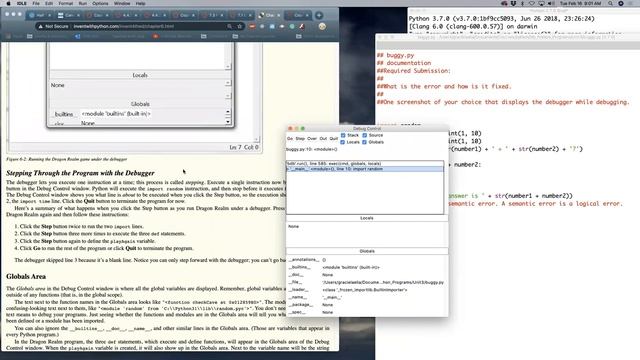Image resolution: width=640 pixels, height=360 pixels.
Task: Close the active Cha browser tab
Action: (x=279, y=16)
